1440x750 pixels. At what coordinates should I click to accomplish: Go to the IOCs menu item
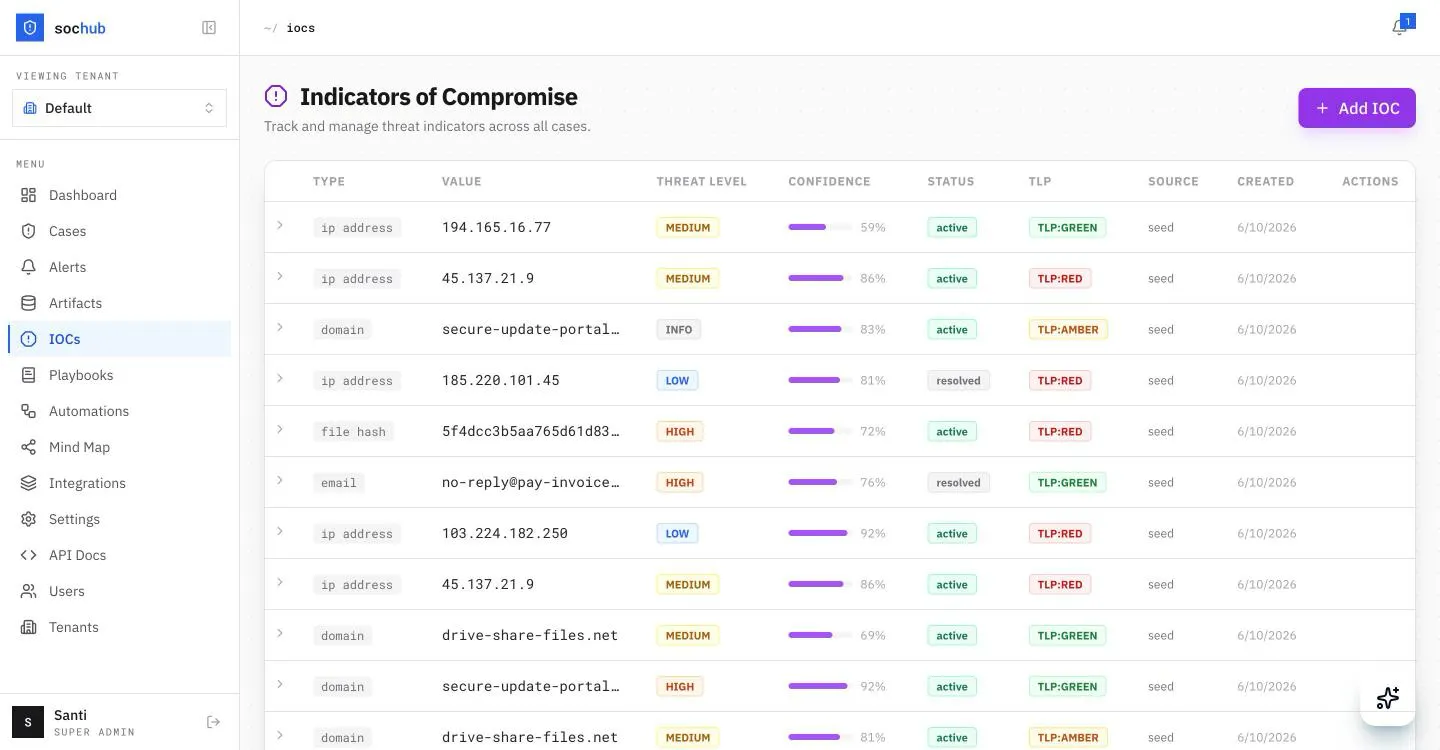tap(119, 339)
